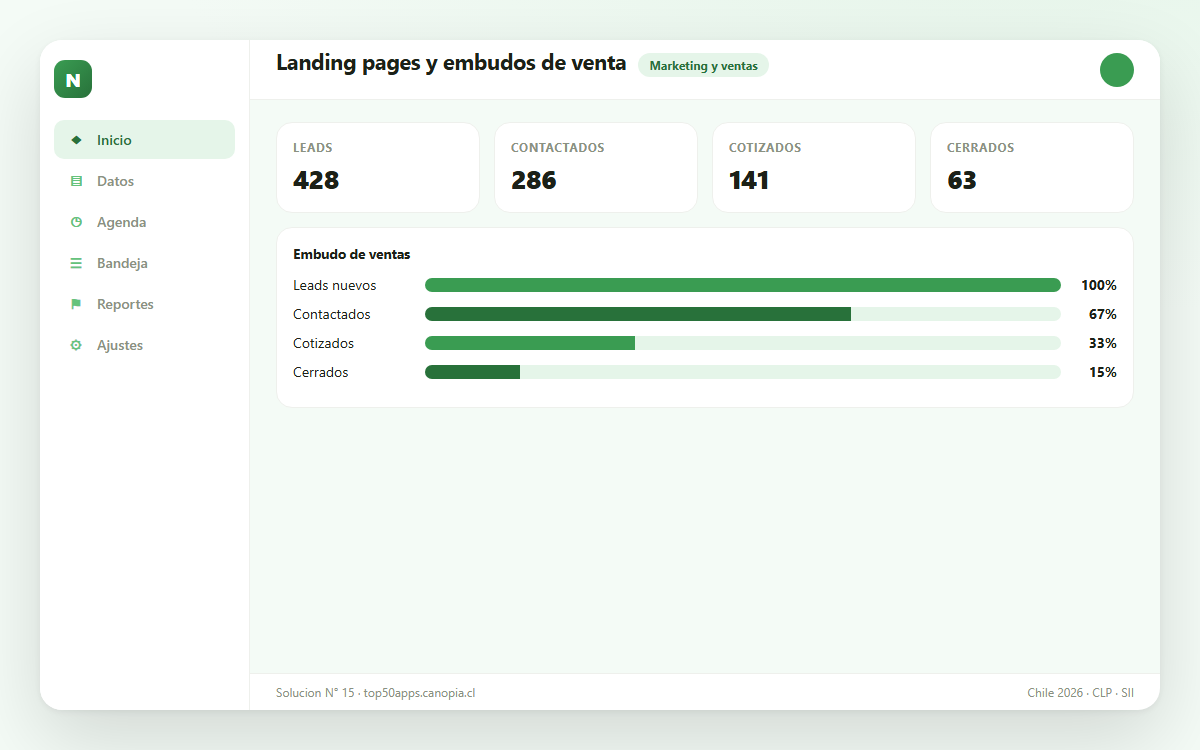Click the diamond icon beside Inicio
The width and height of the screenshot is (1200, 750).
pos(76,140)
